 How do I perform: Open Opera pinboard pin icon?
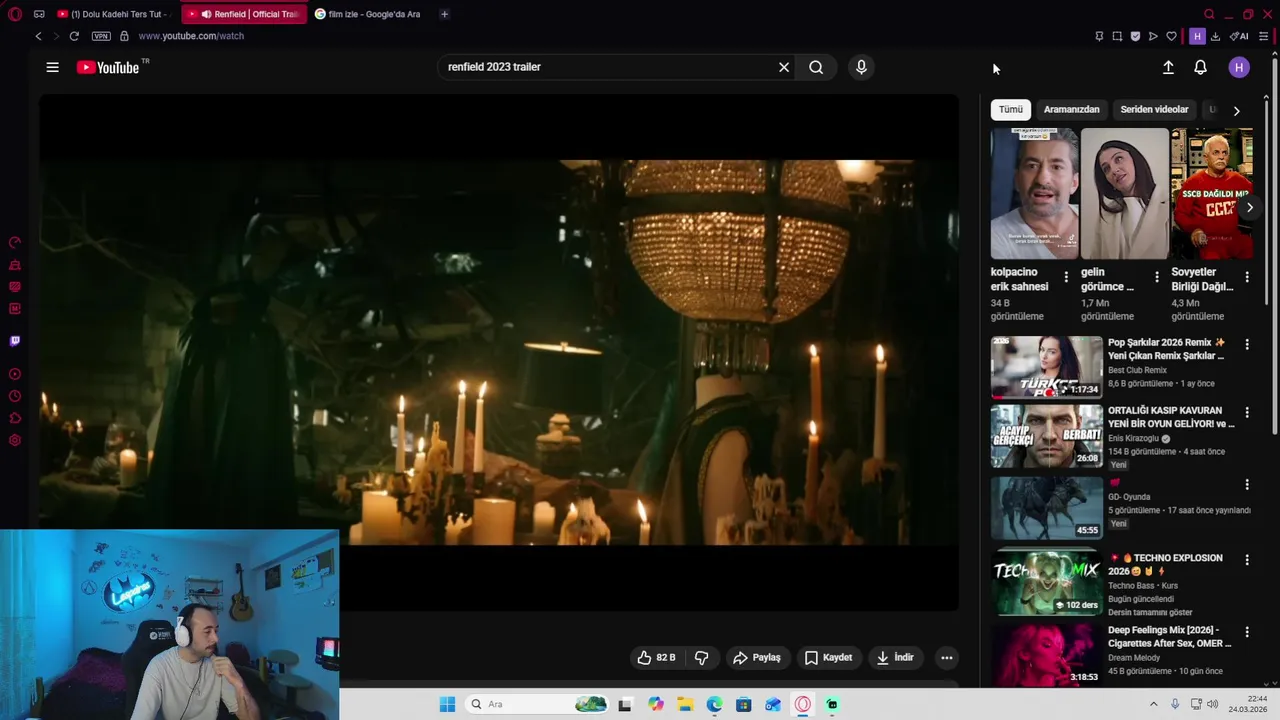[x=1099, y=36]
